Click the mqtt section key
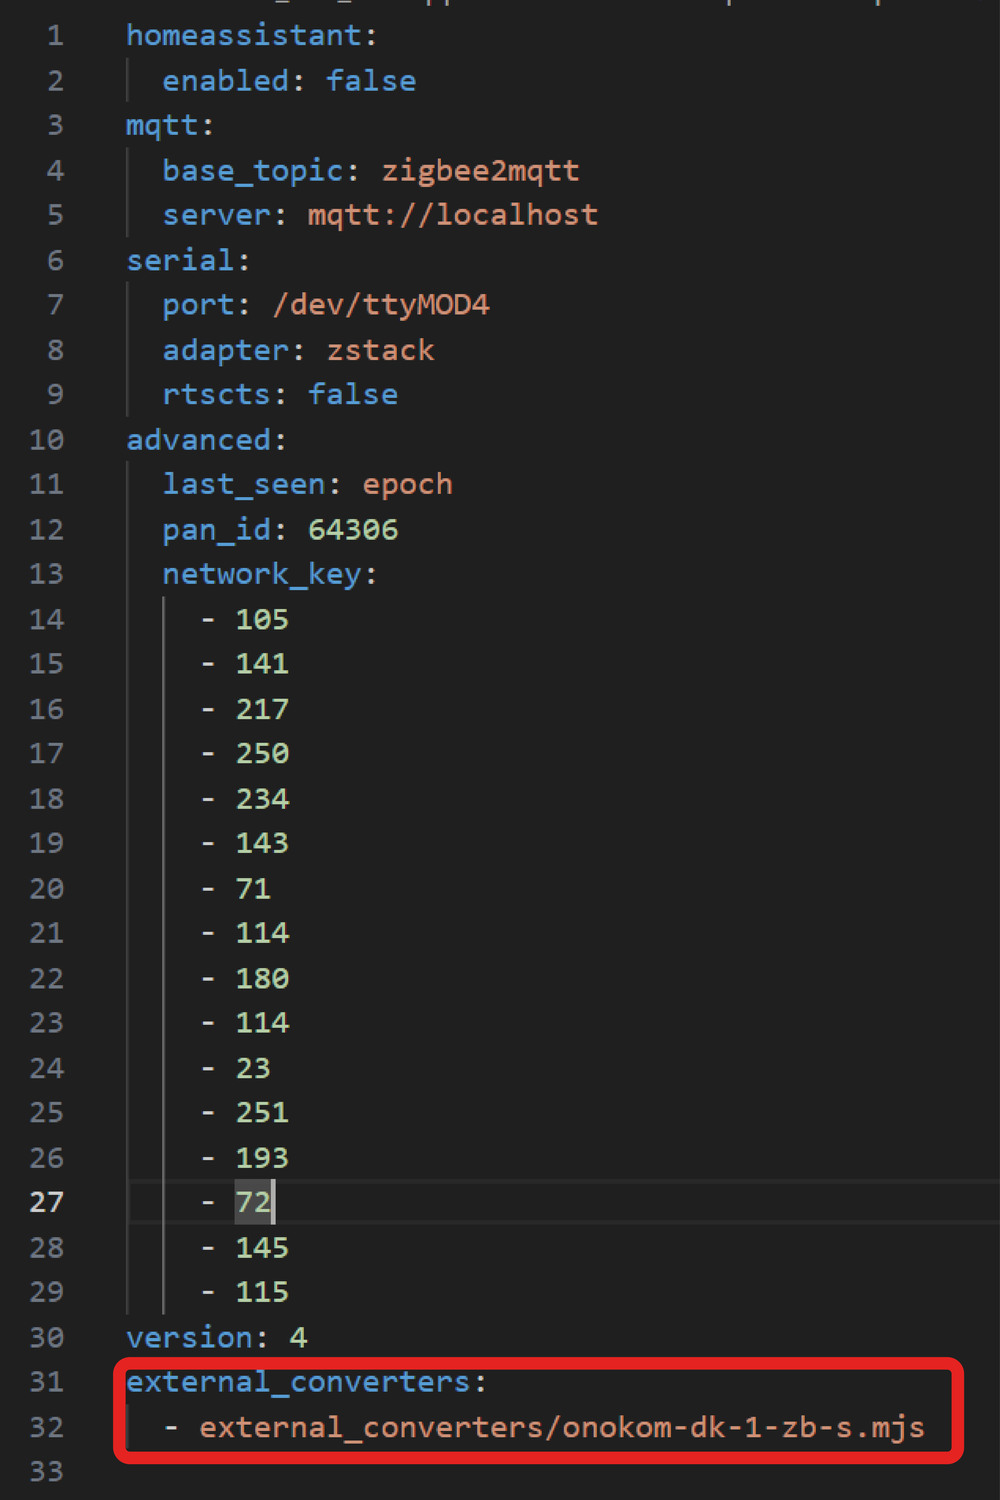Image resolution: width=1000 pixels, height=1500 pixels. [161, 126]
